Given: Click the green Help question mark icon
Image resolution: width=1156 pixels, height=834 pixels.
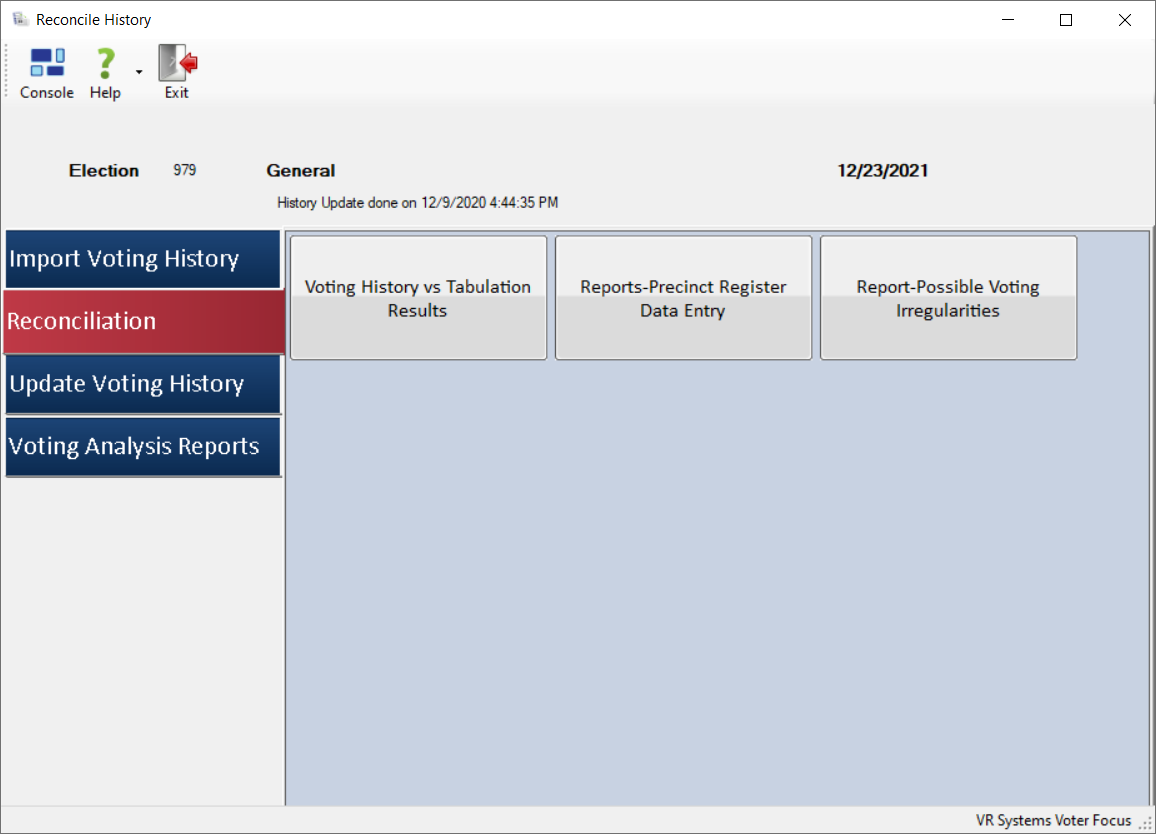Looking at the screenshot, I should pyautogui.click(x=105, y=64).
